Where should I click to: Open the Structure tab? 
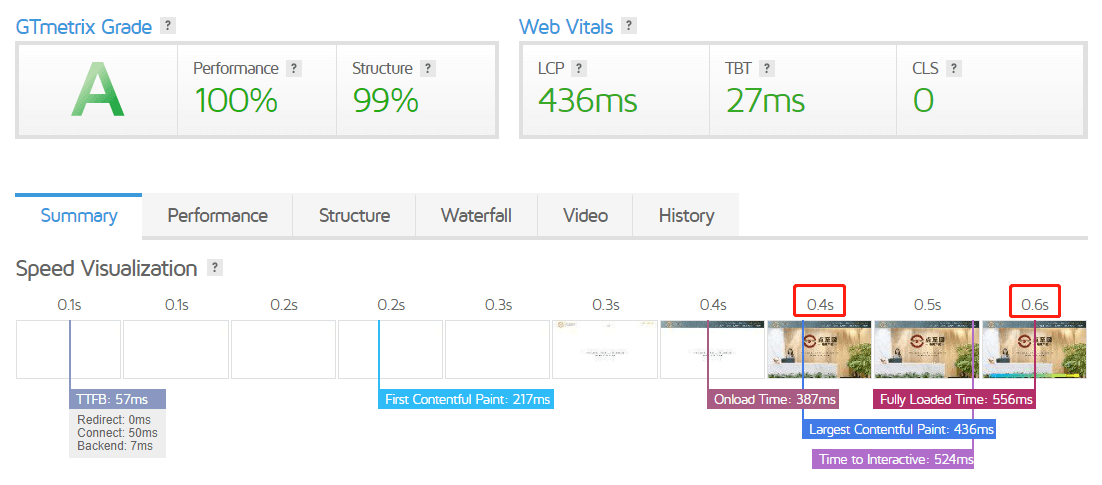tap(354, 215)
